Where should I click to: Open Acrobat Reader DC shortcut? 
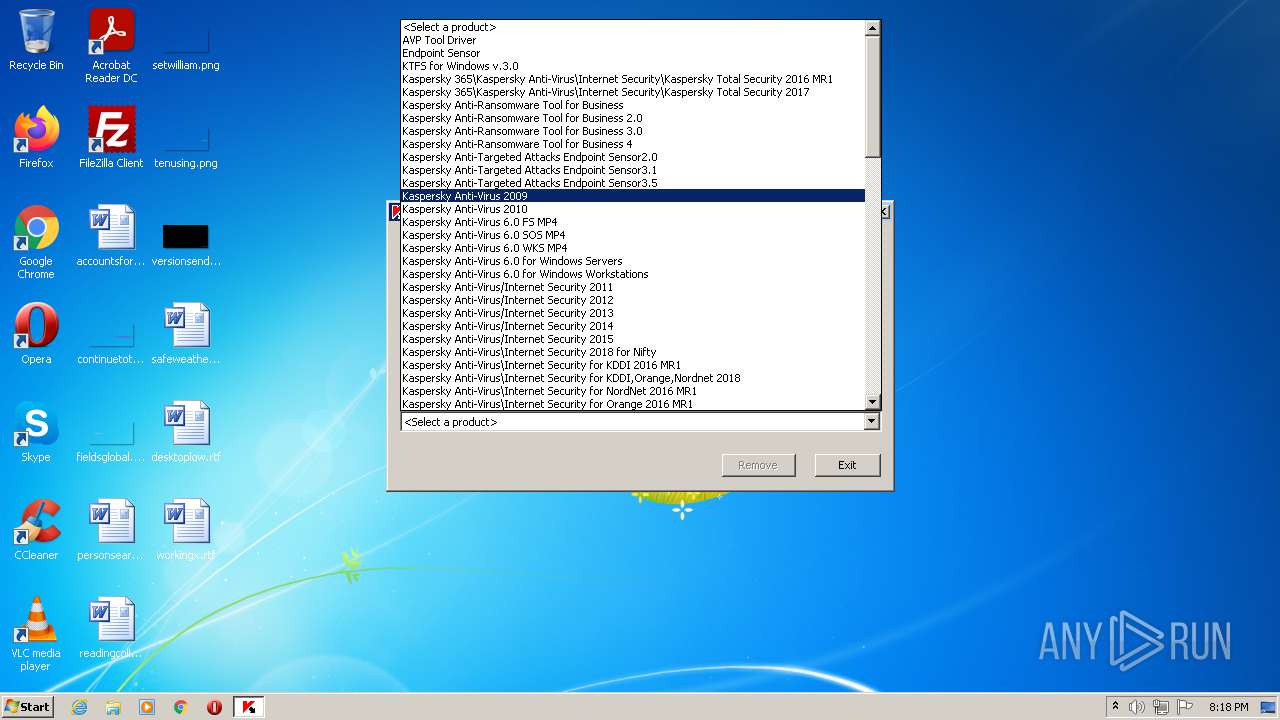click(x=111, y=46)
